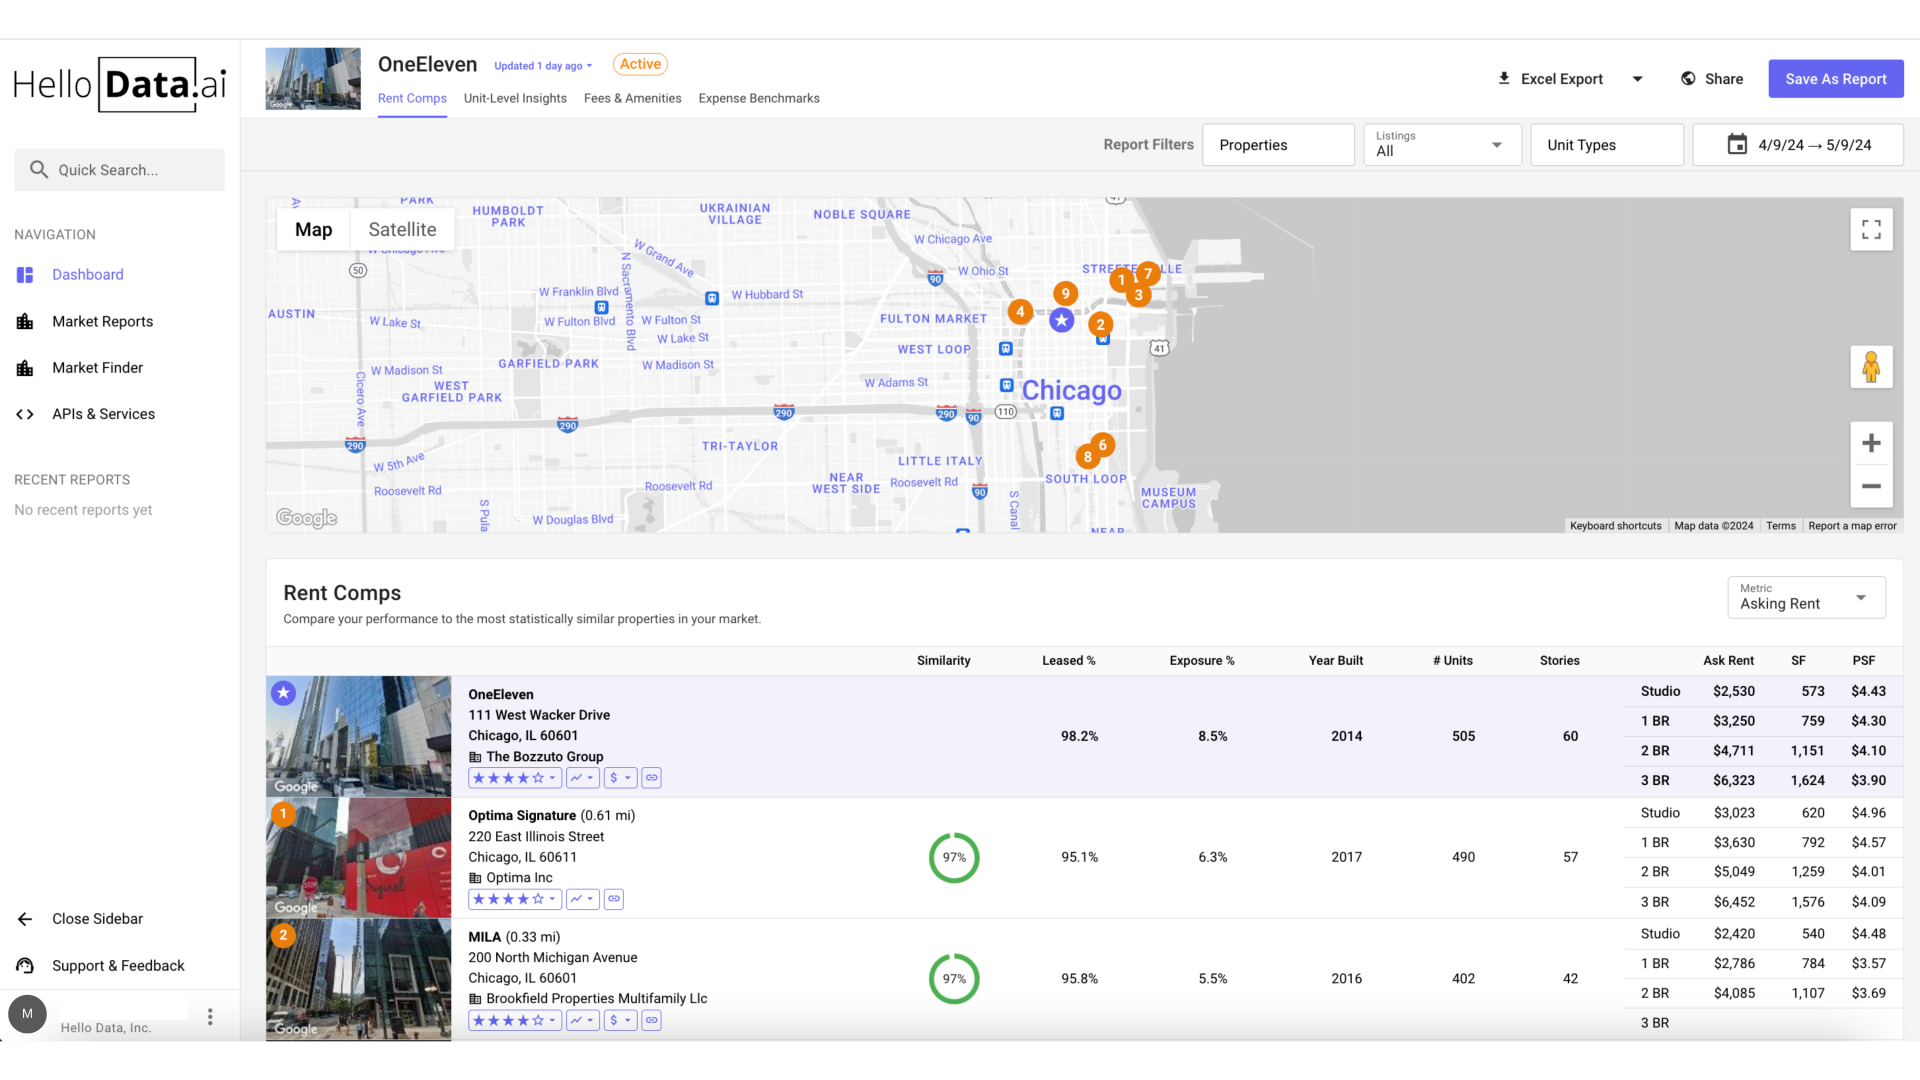Click the Active status badge
Screen dimensions: 1920x1080
(x=640, y=64)
